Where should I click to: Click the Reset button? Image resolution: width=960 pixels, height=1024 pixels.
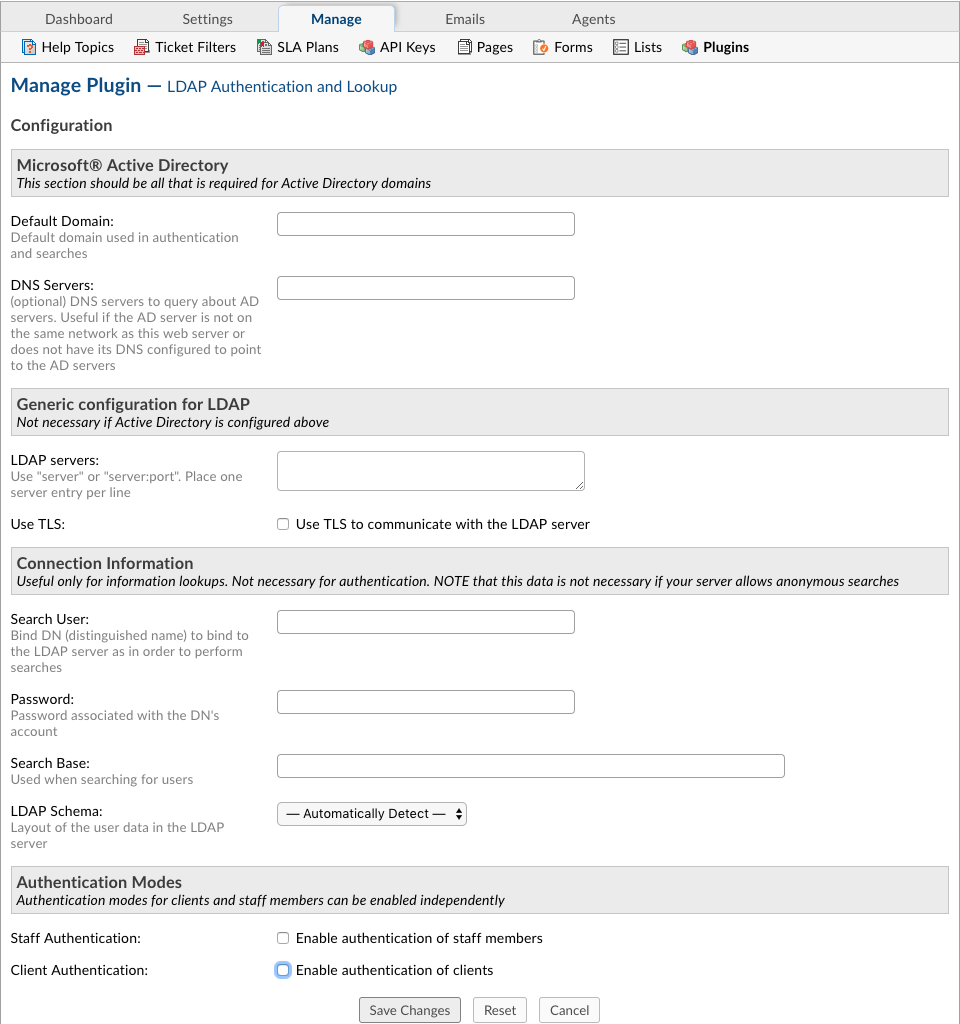click(x=500, y=1010)
